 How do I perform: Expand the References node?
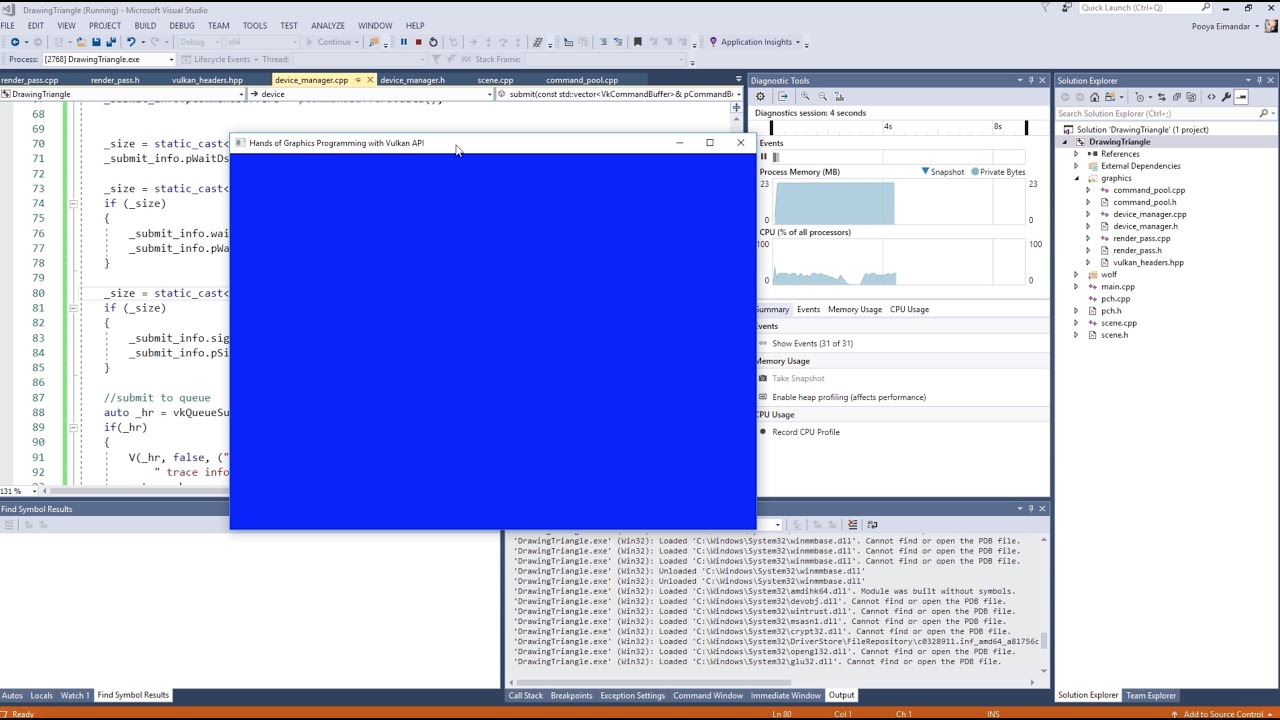(1076, 154)
